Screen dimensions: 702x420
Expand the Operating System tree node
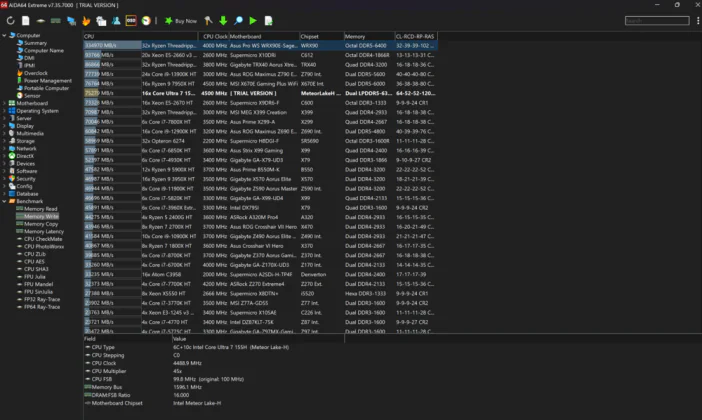coord(4,111)
